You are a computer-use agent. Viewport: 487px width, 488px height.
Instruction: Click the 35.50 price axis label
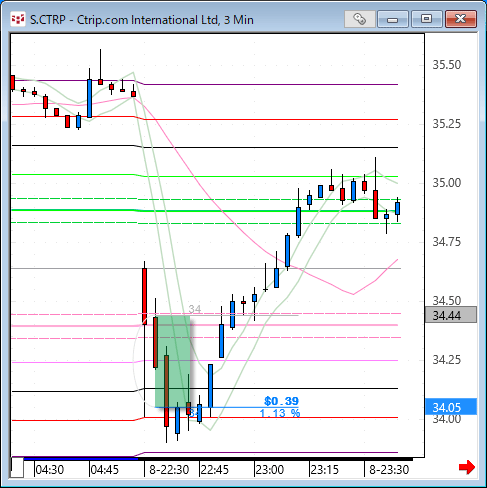click(447, 65)
